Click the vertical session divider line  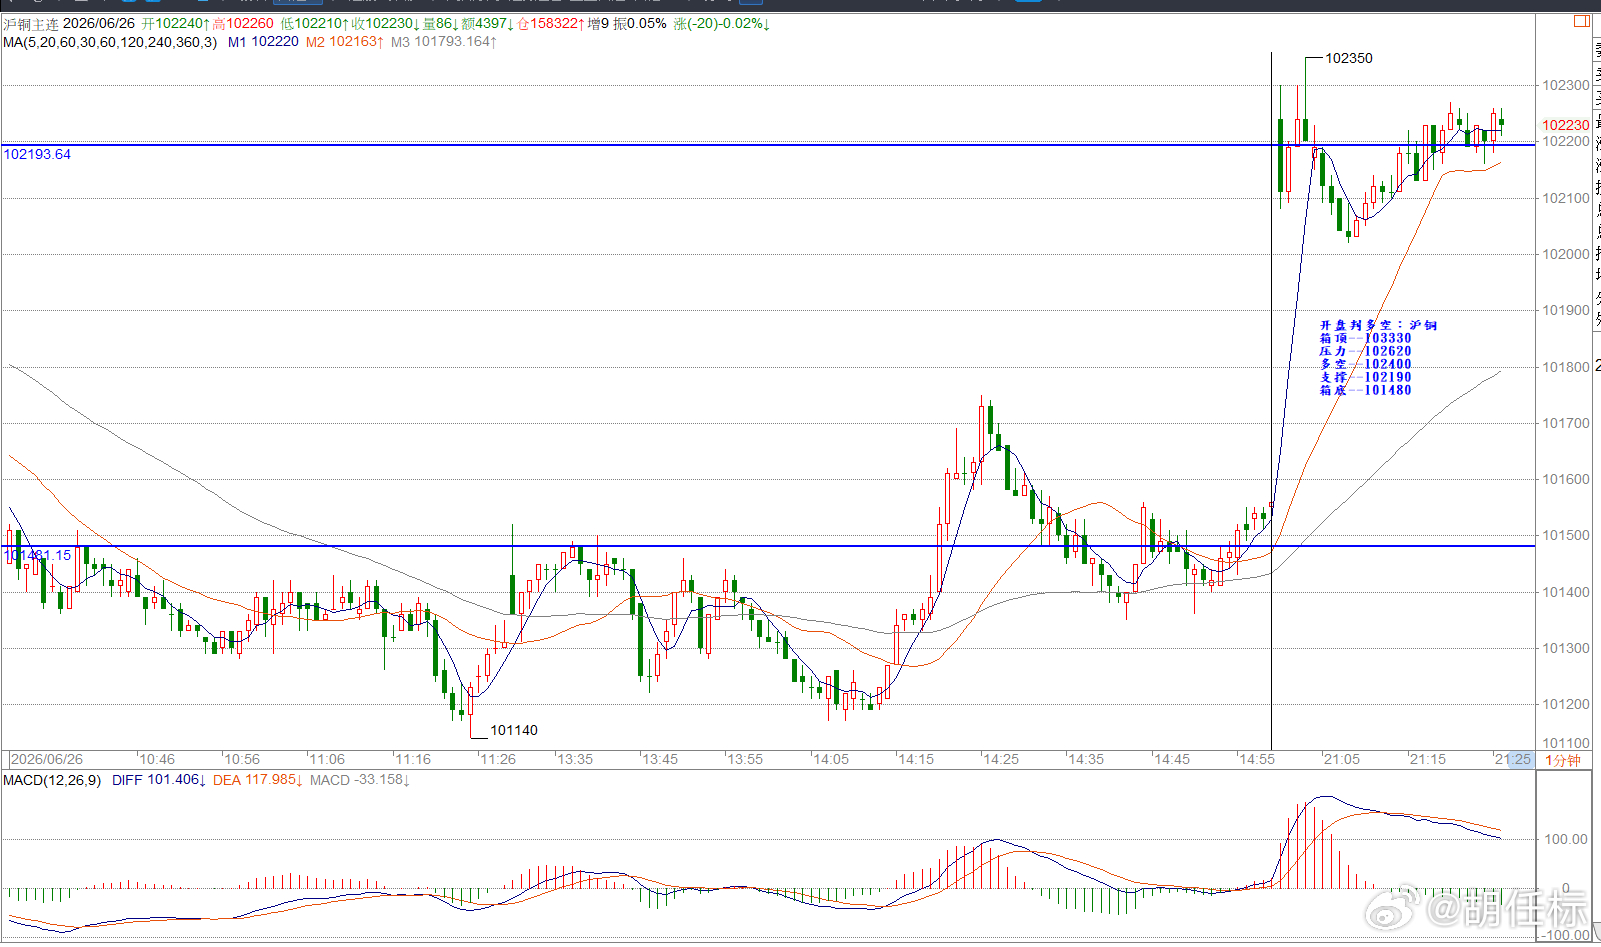tap(1271, 400)
